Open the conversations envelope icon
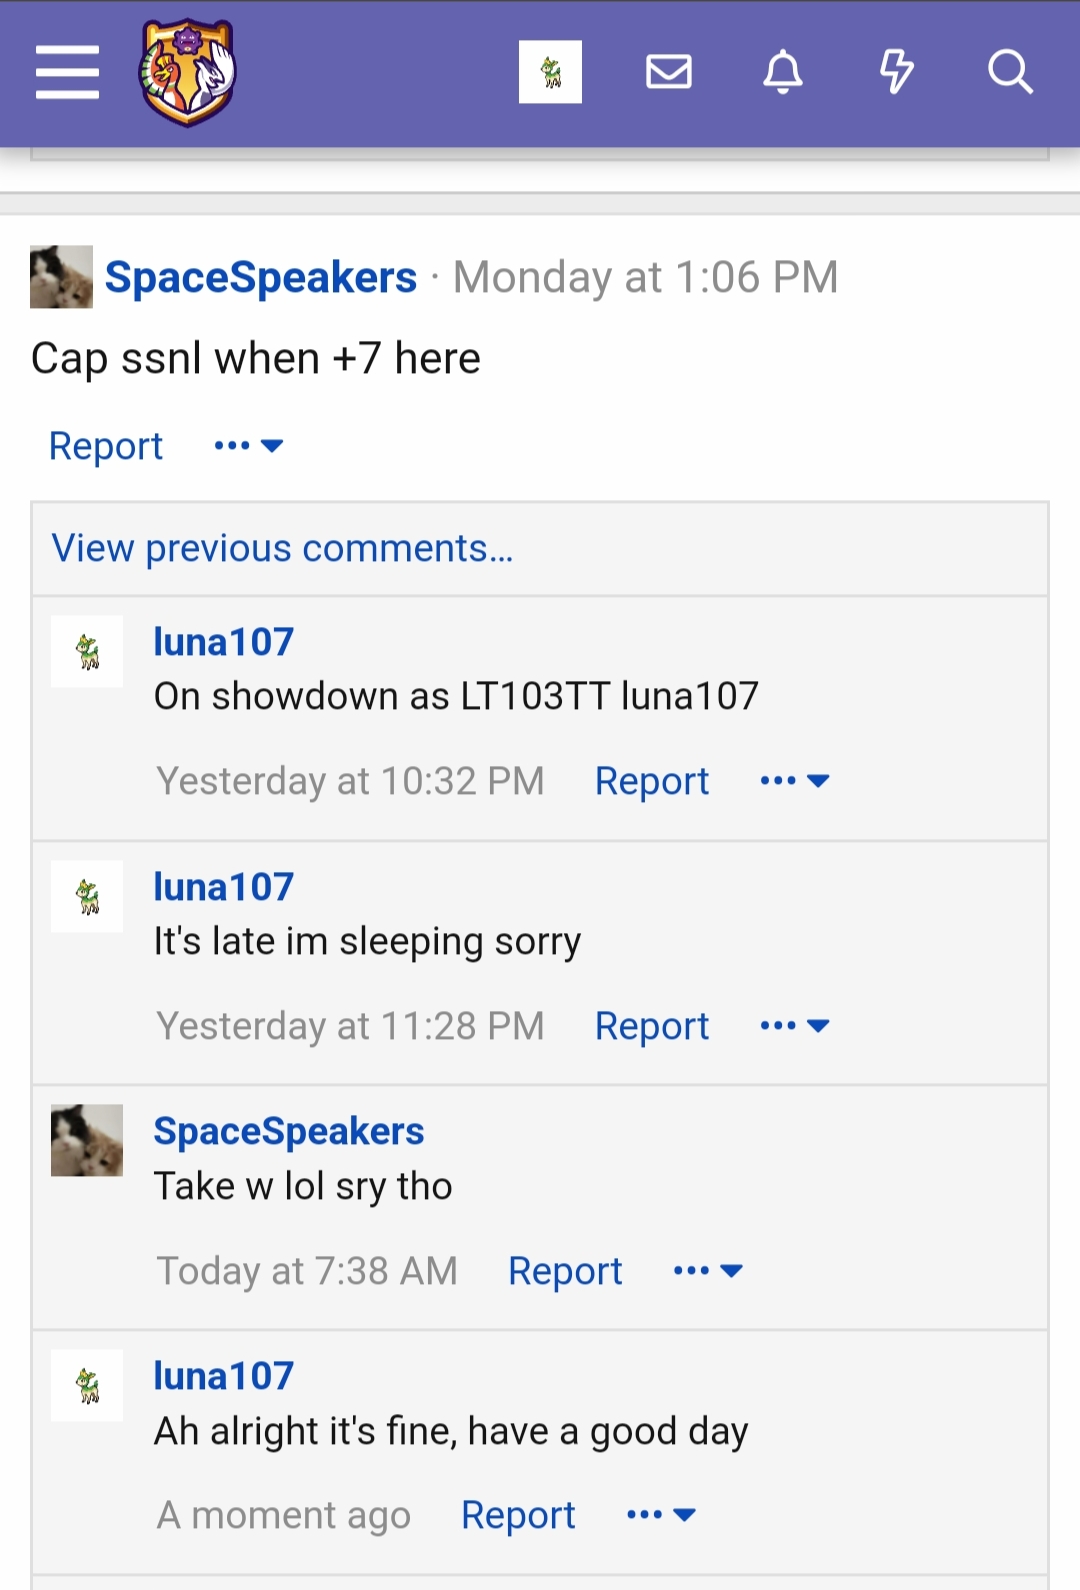Viewport: 1080px width, 1590px height. [x=669, y=72]
